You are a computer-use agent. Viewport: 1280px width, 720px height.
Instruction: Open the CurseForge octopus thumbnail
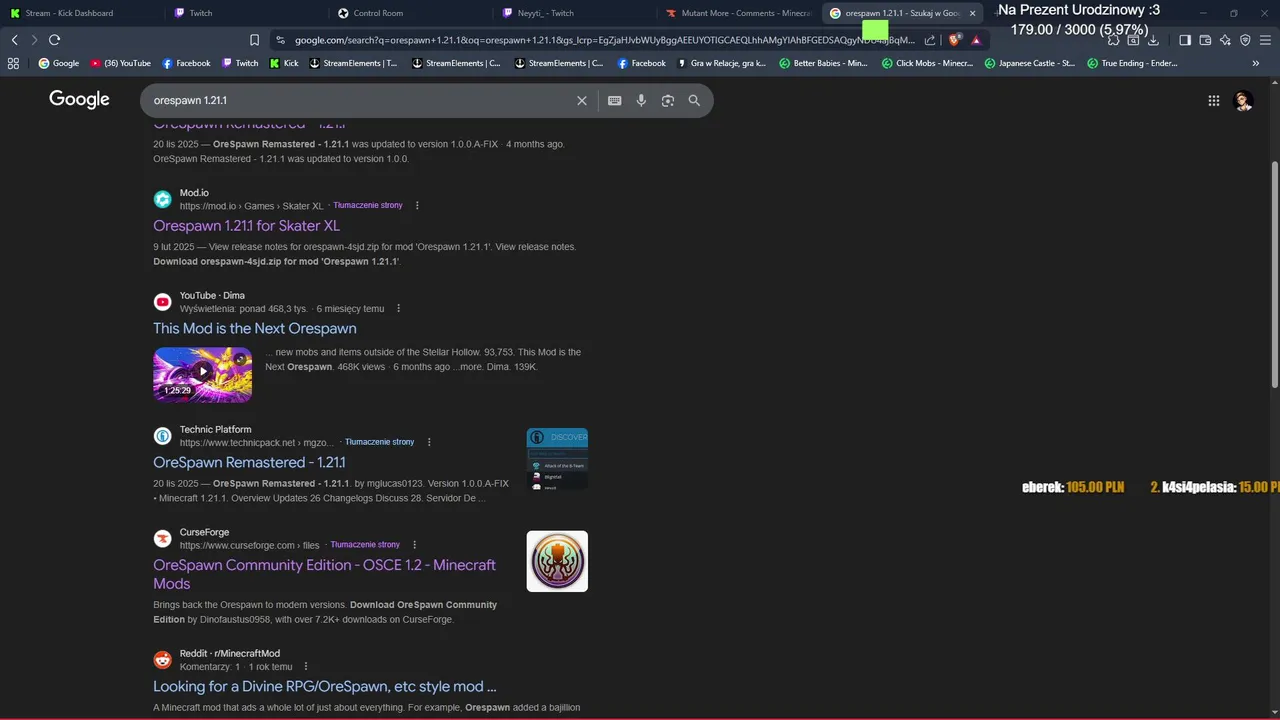click(x=557, y=561)
